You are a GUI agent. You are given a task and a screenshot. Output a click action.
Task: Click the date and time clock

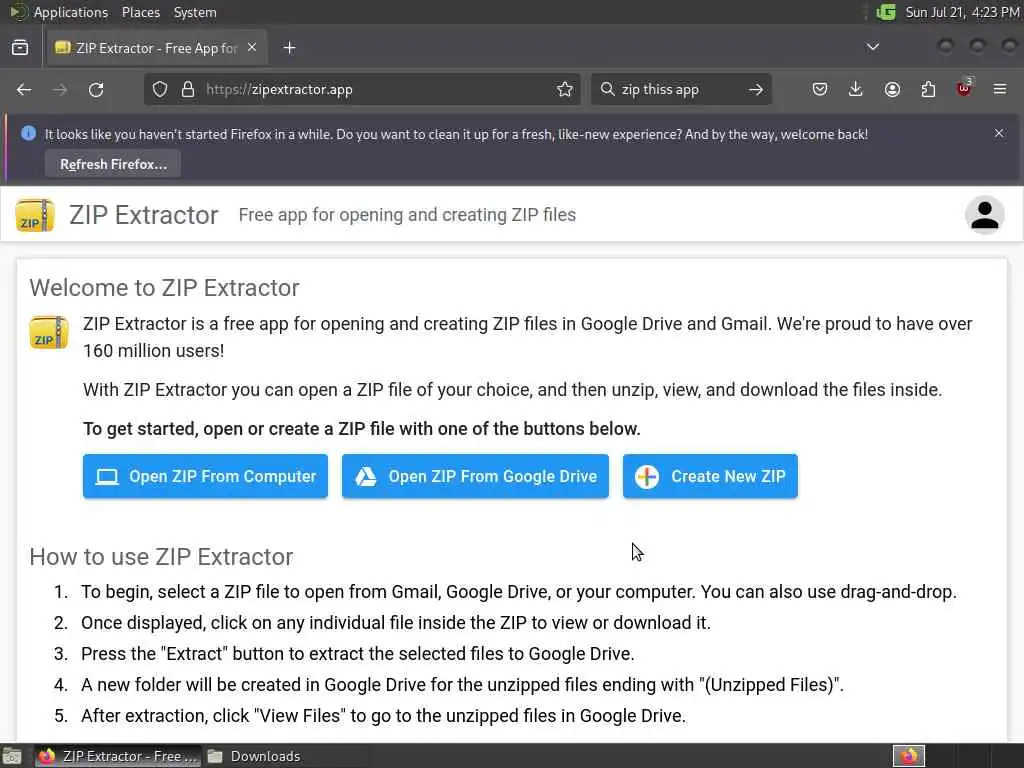tap(962, 12)
